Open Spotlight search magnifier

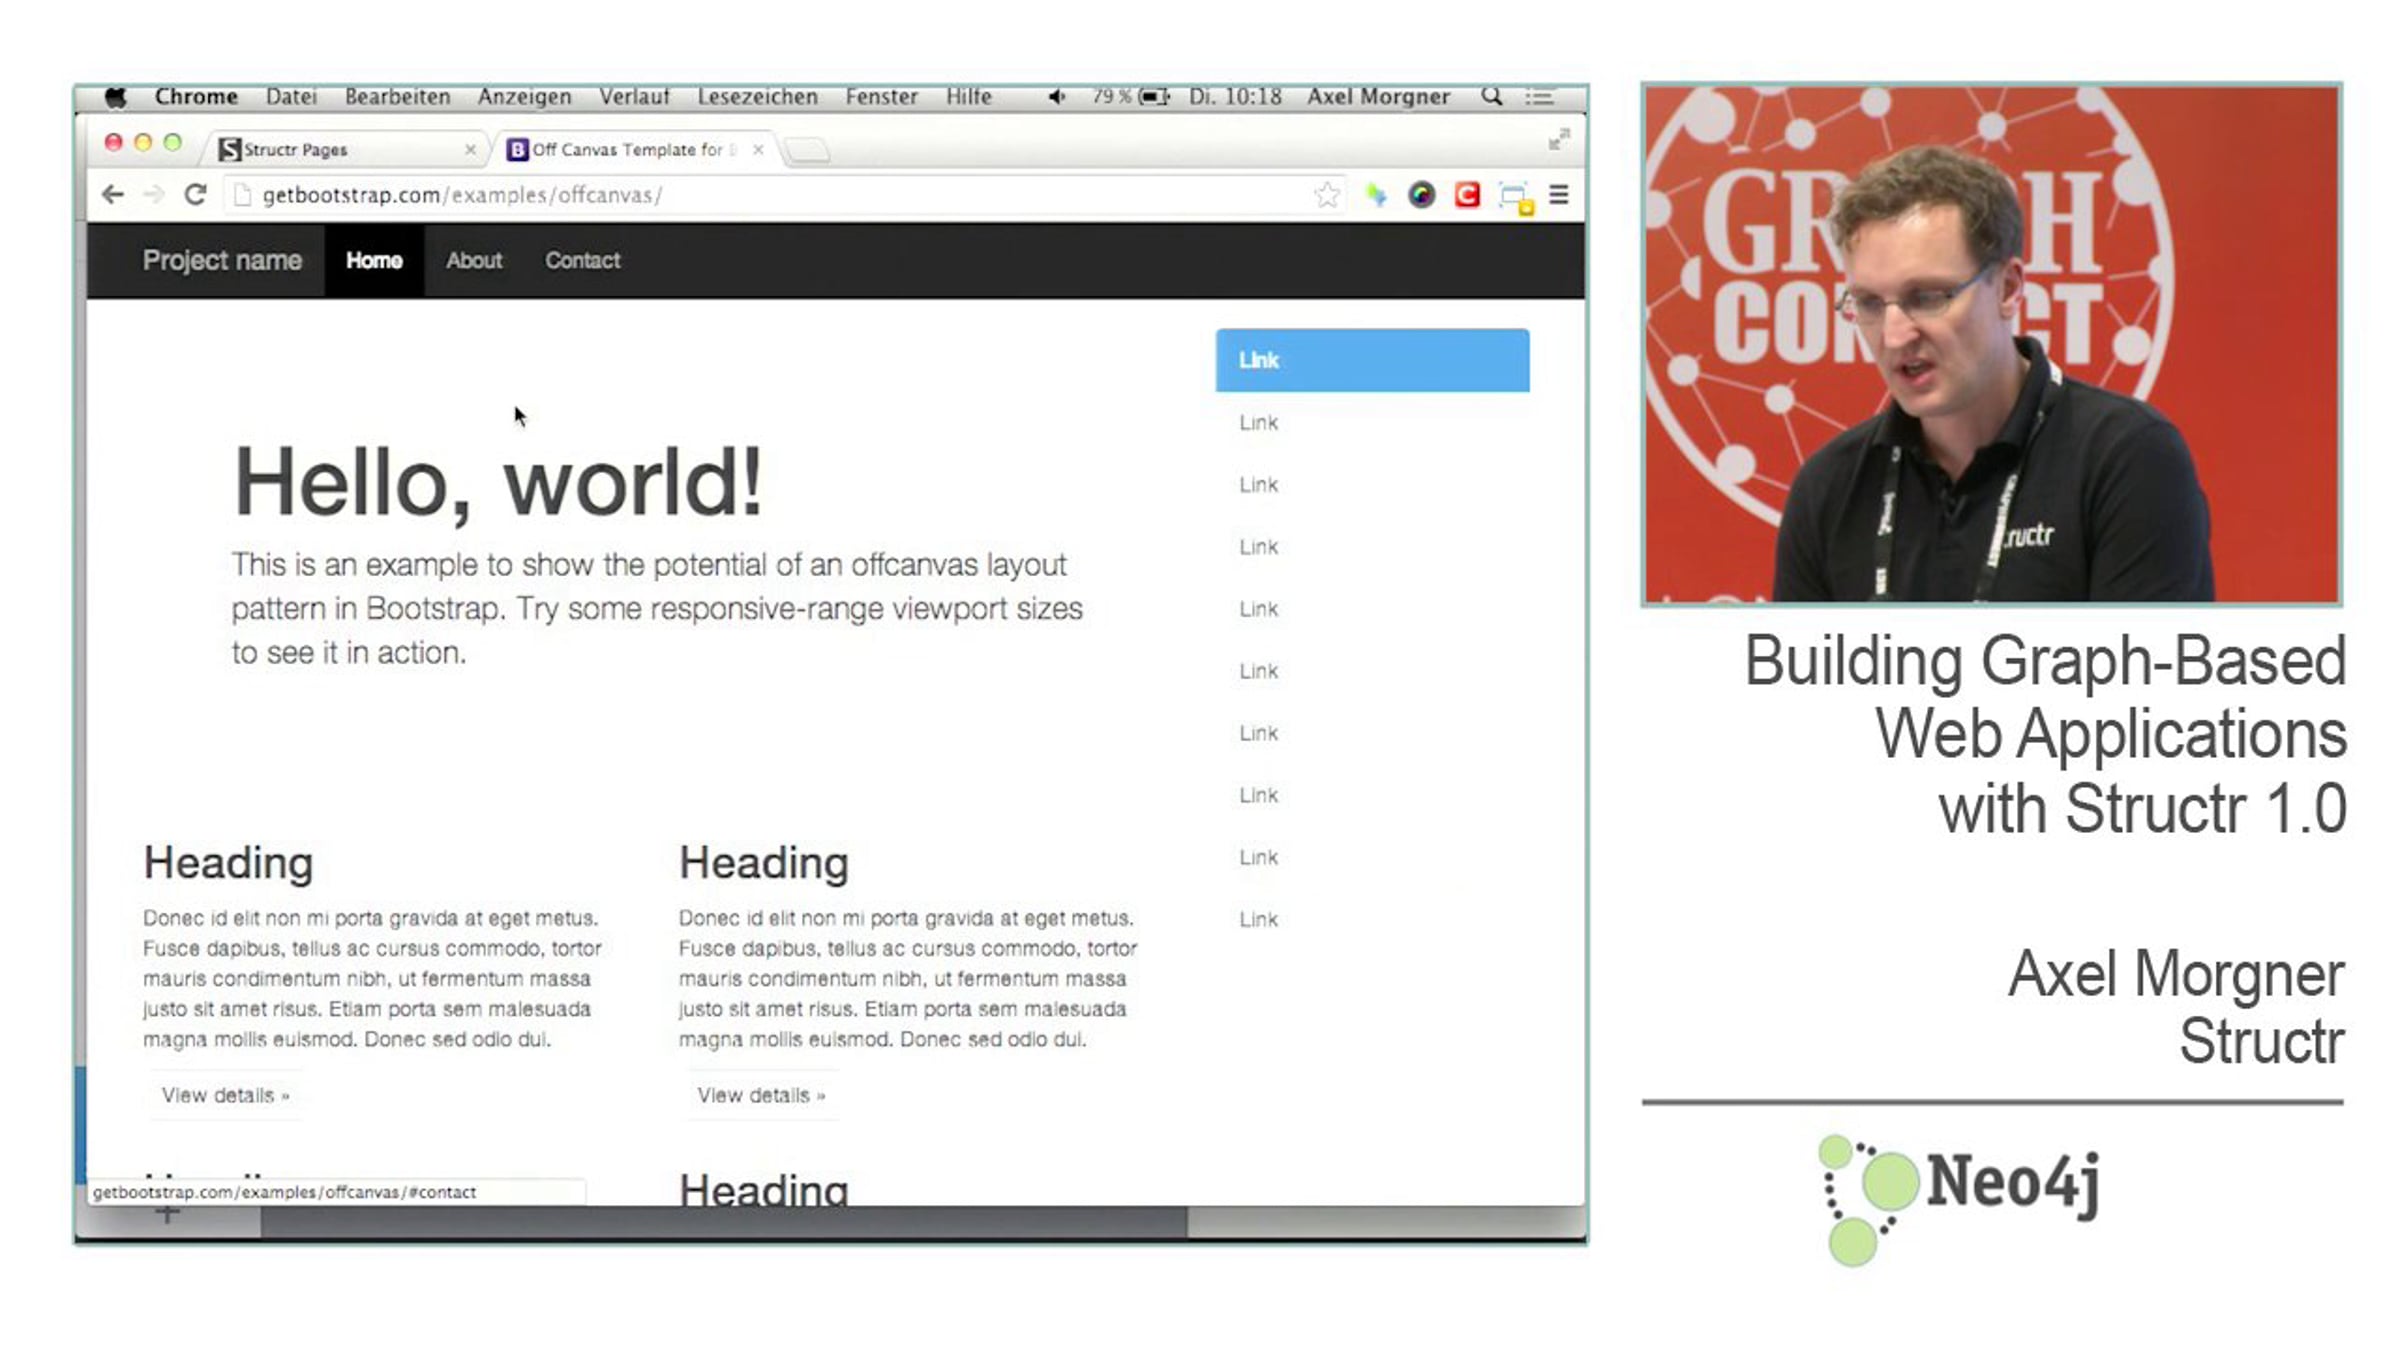click(x=1491, y=97)
